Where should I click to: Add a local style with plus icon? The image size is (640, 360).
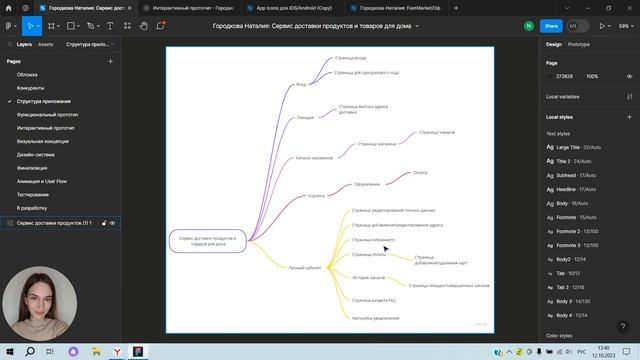(x=629, y=117)
